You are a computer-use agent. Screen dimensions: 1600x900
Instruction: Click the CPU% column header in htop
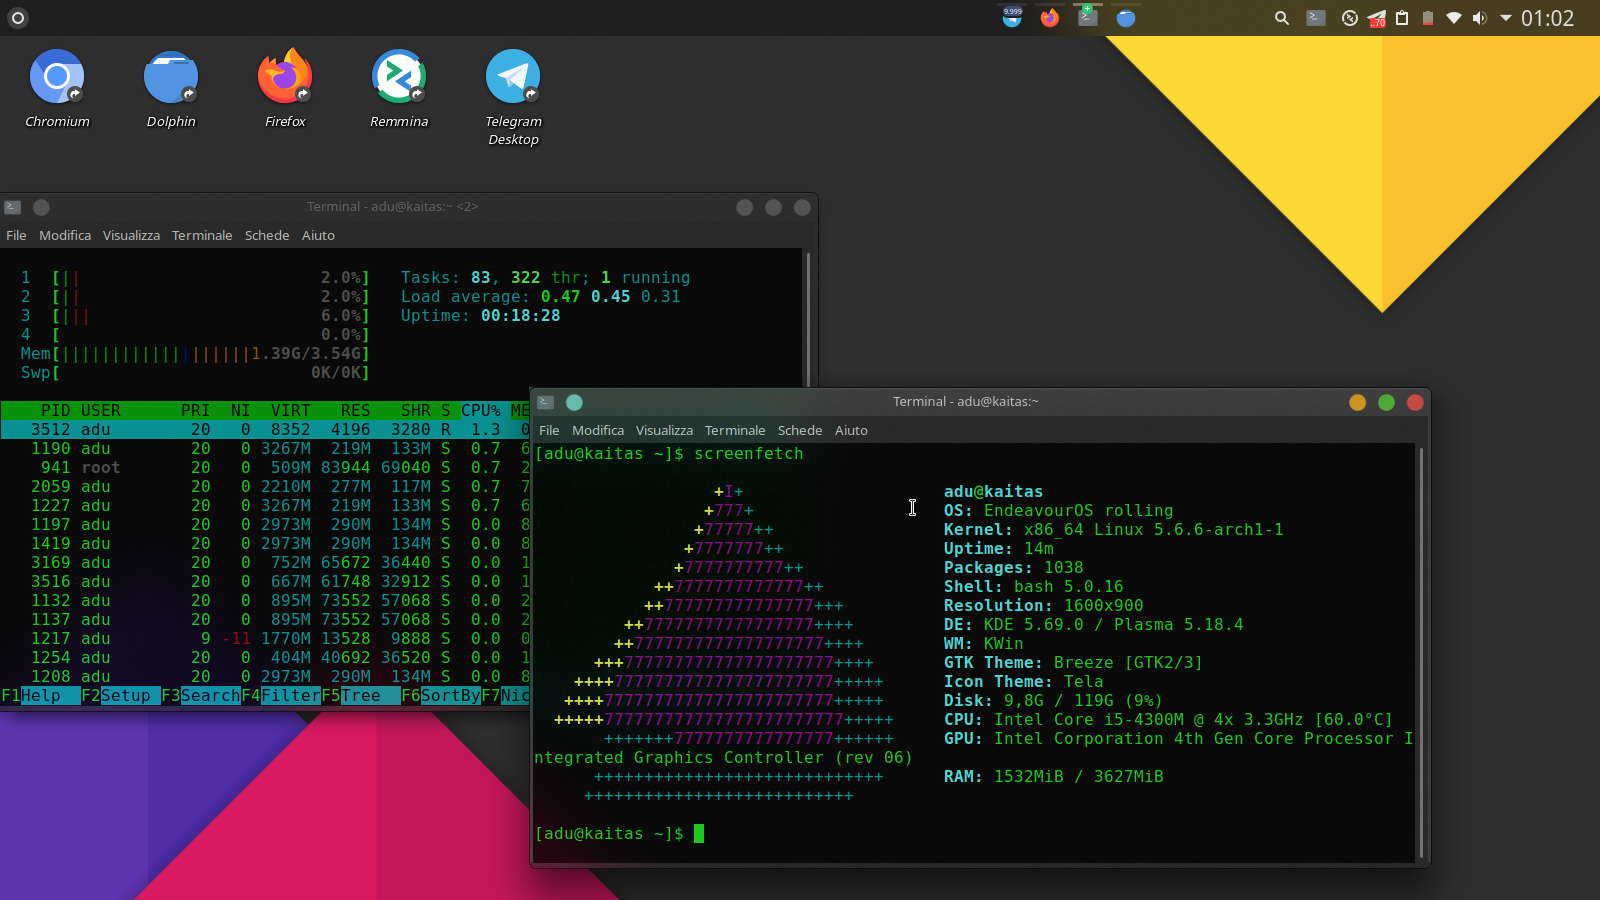coord(480,410)
